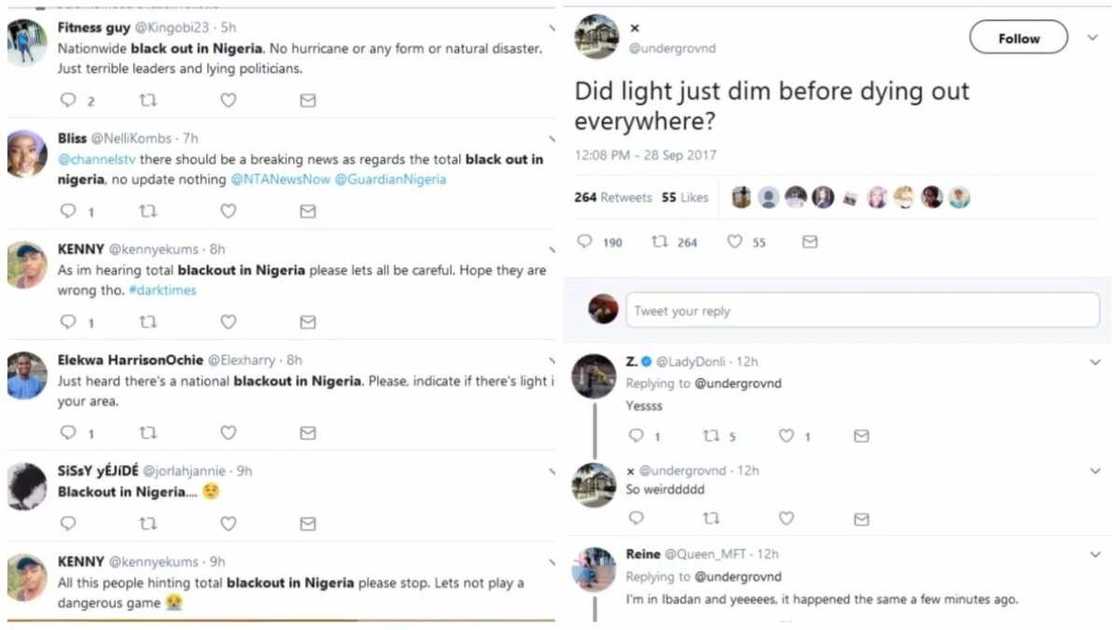The image size is (1120, 630).
Task: Retweet the main tweet with 264 retweets
Action: 660,242
